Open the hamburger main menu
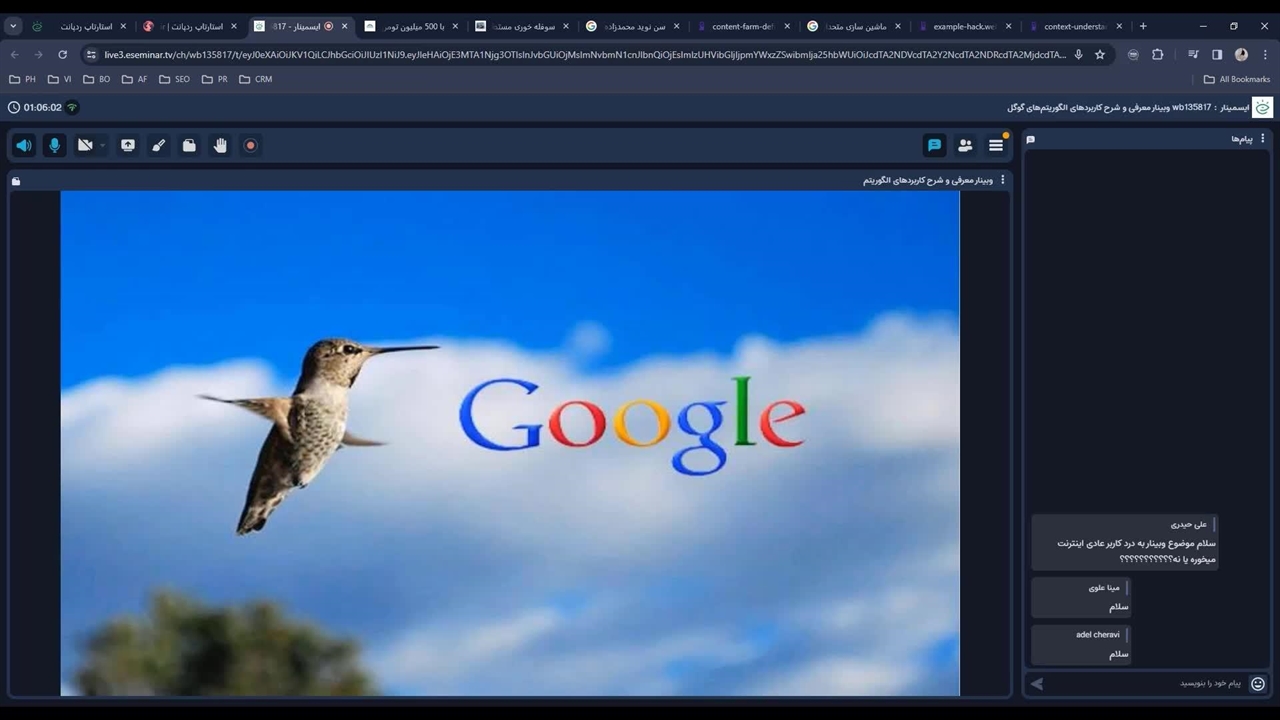The image size is (1280, 720). [996, 146]
